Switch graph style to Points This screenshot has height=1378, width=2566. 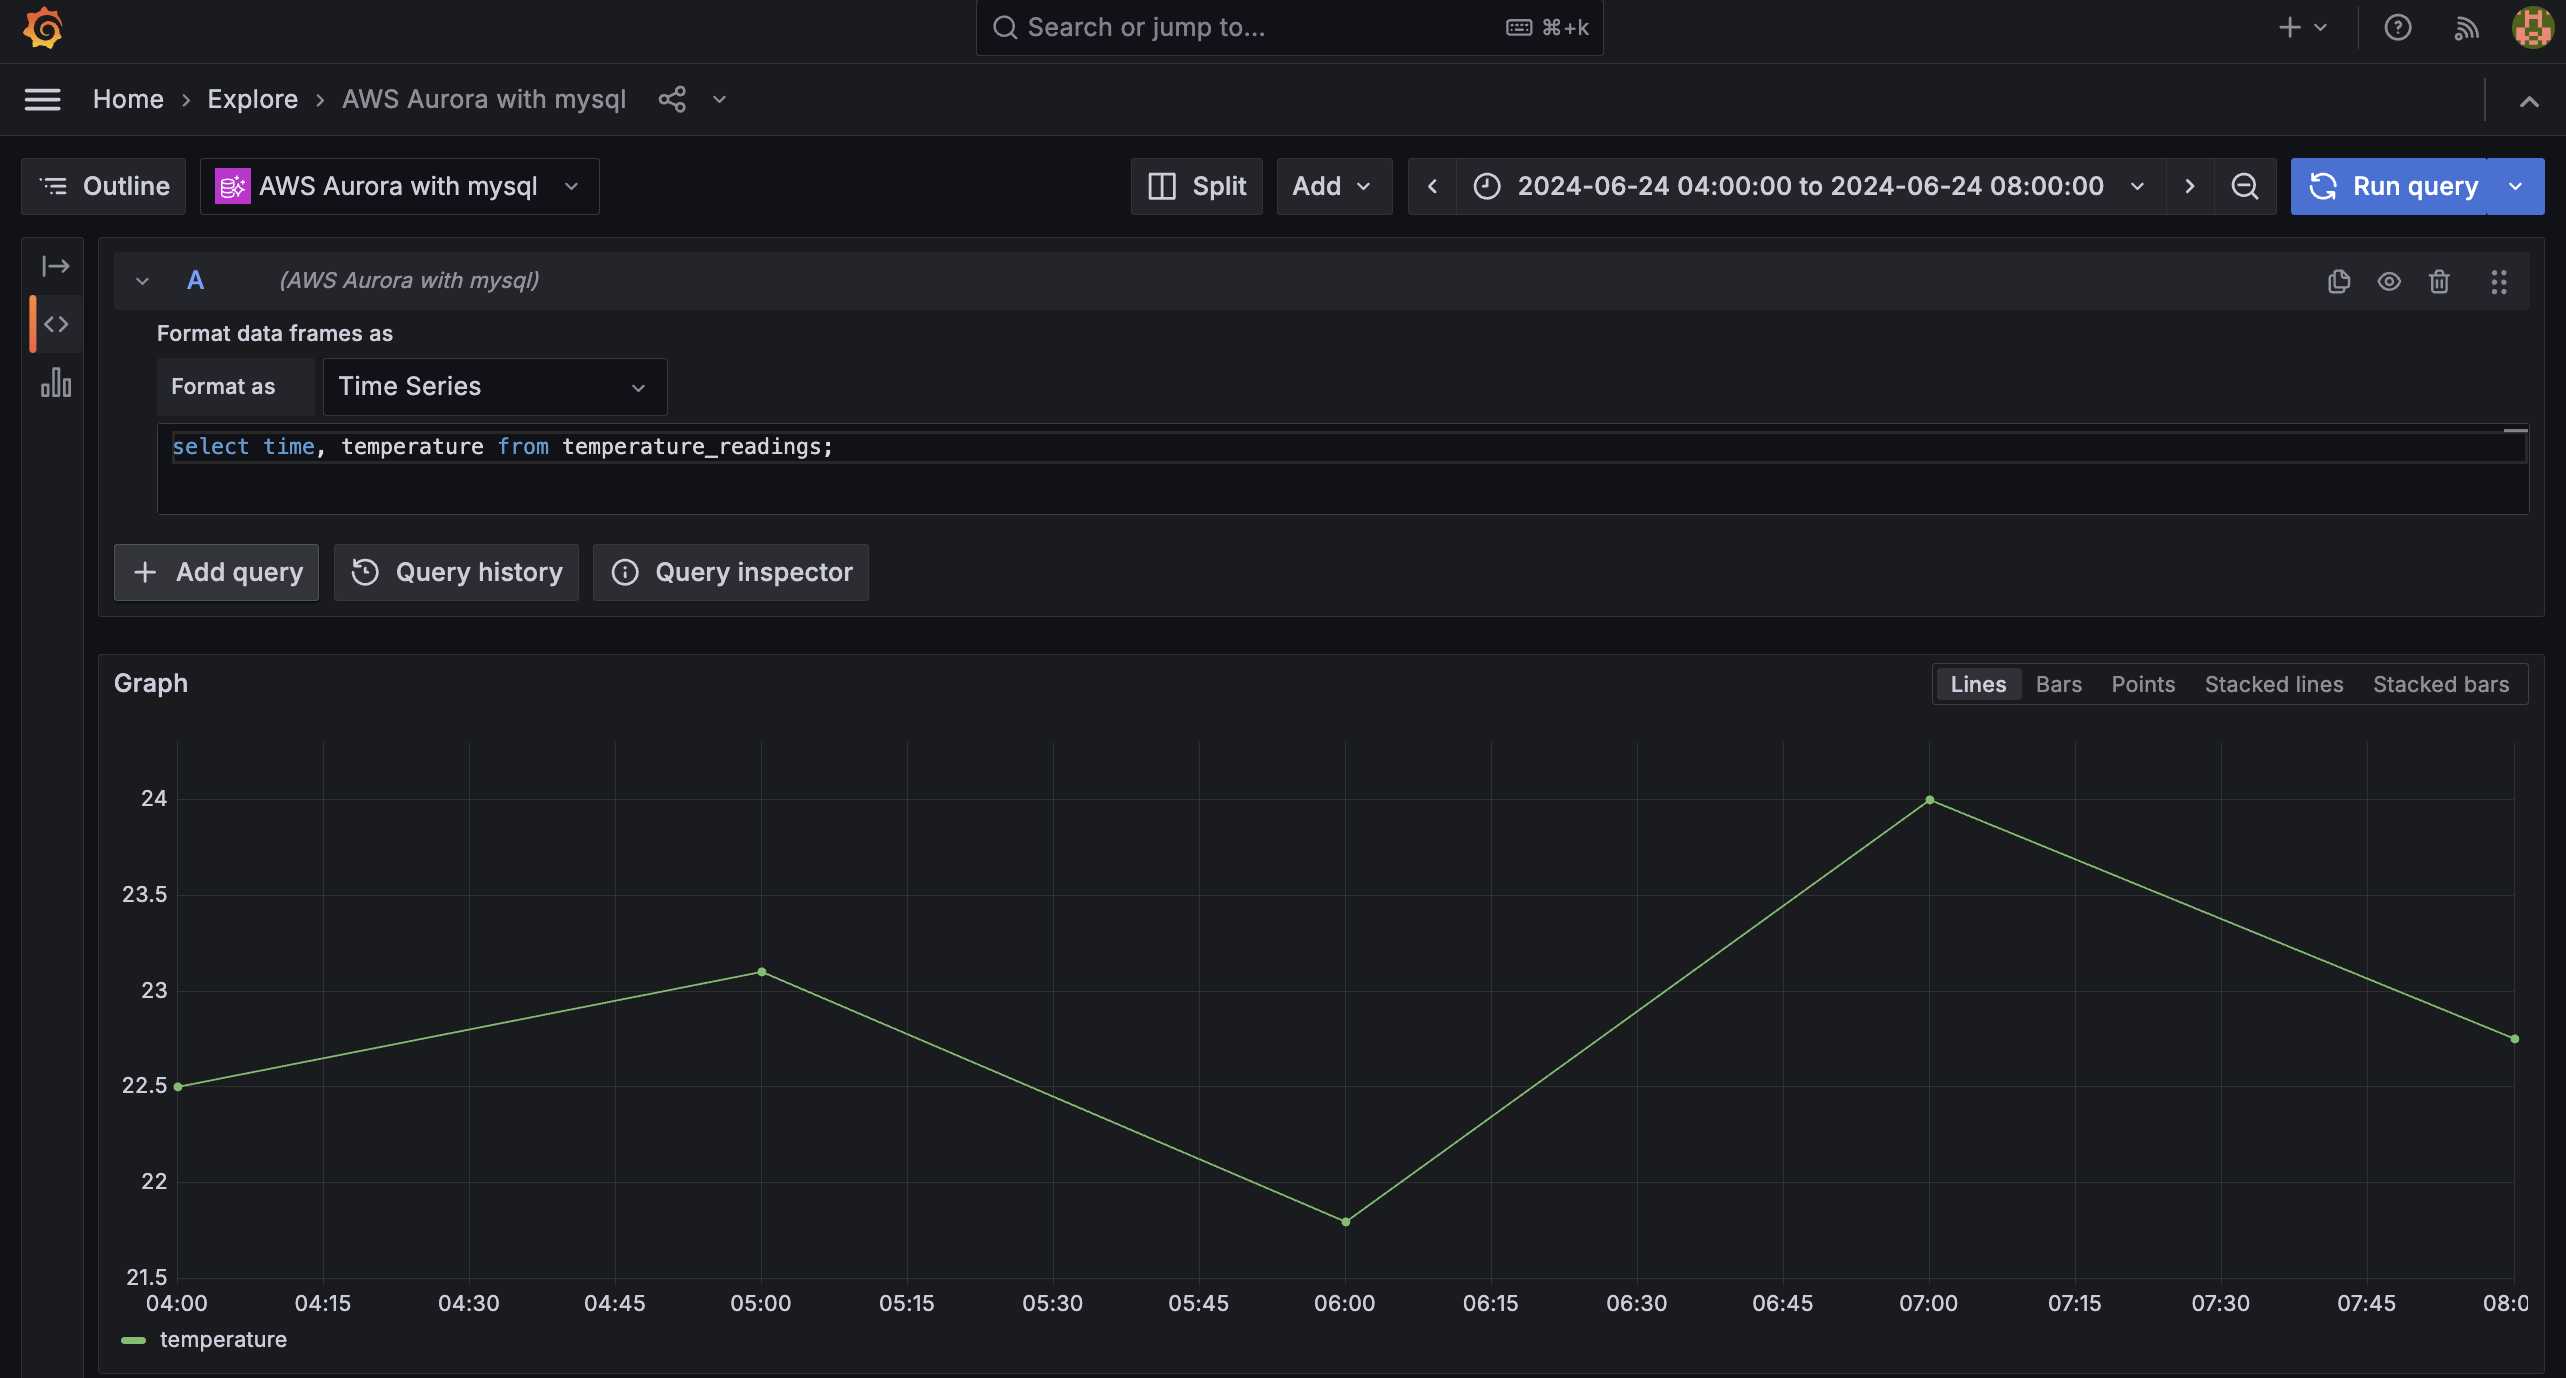2143,685
